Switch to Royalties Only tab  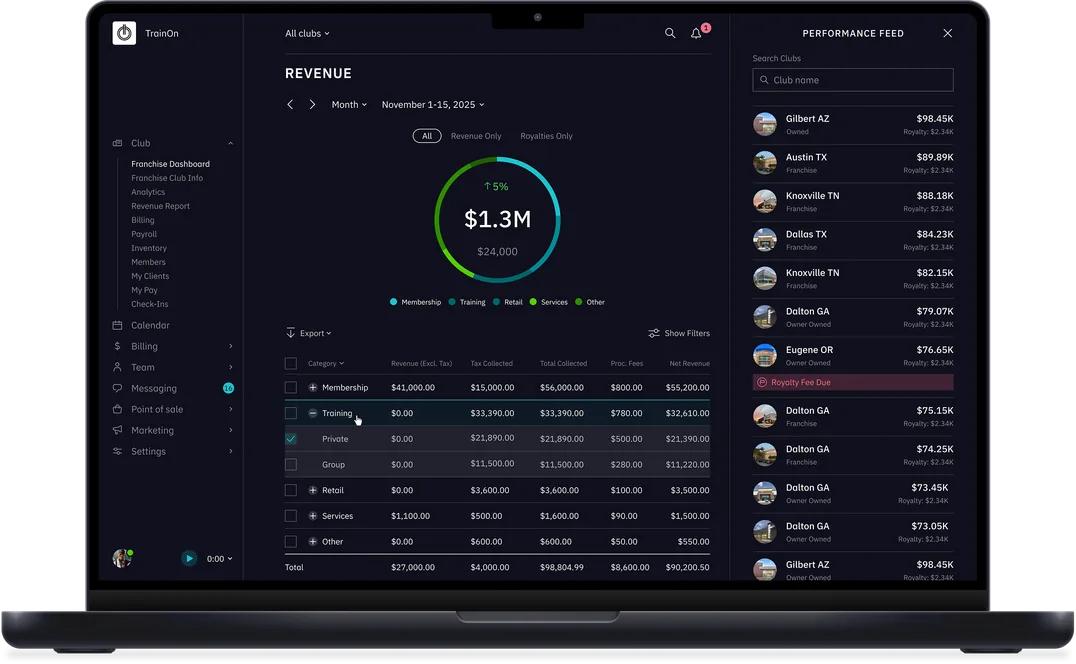[x=546, y=136]
